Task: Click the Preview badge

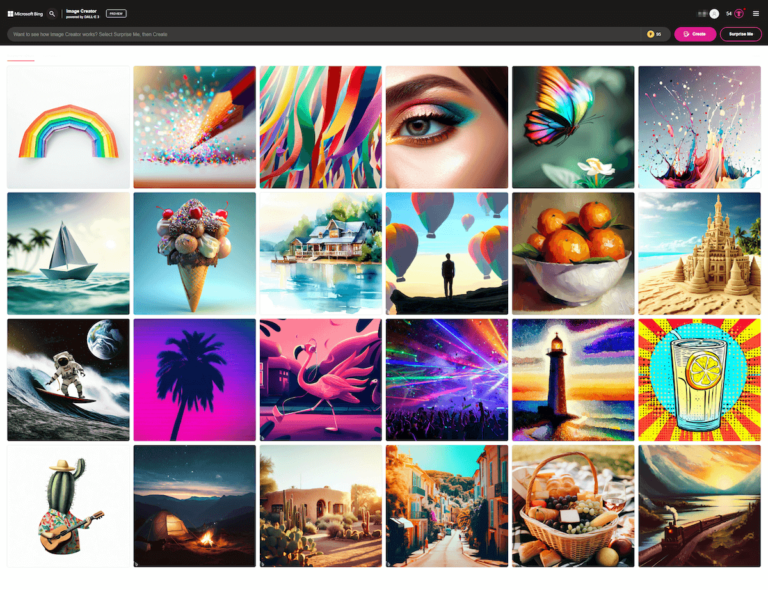Action: (116, 14)
